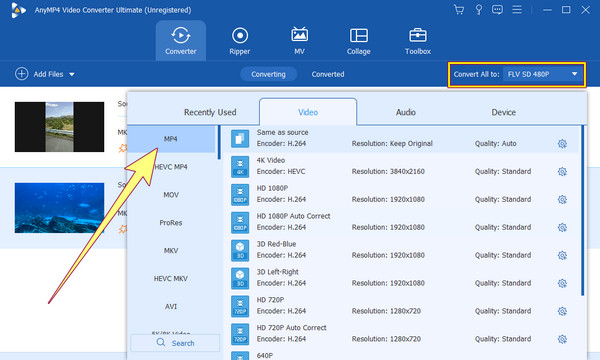600x360 pixels.
Task: Click HD 720P Auto Correct preset icon
Action: pyautogui.click(x=240, y=334)
